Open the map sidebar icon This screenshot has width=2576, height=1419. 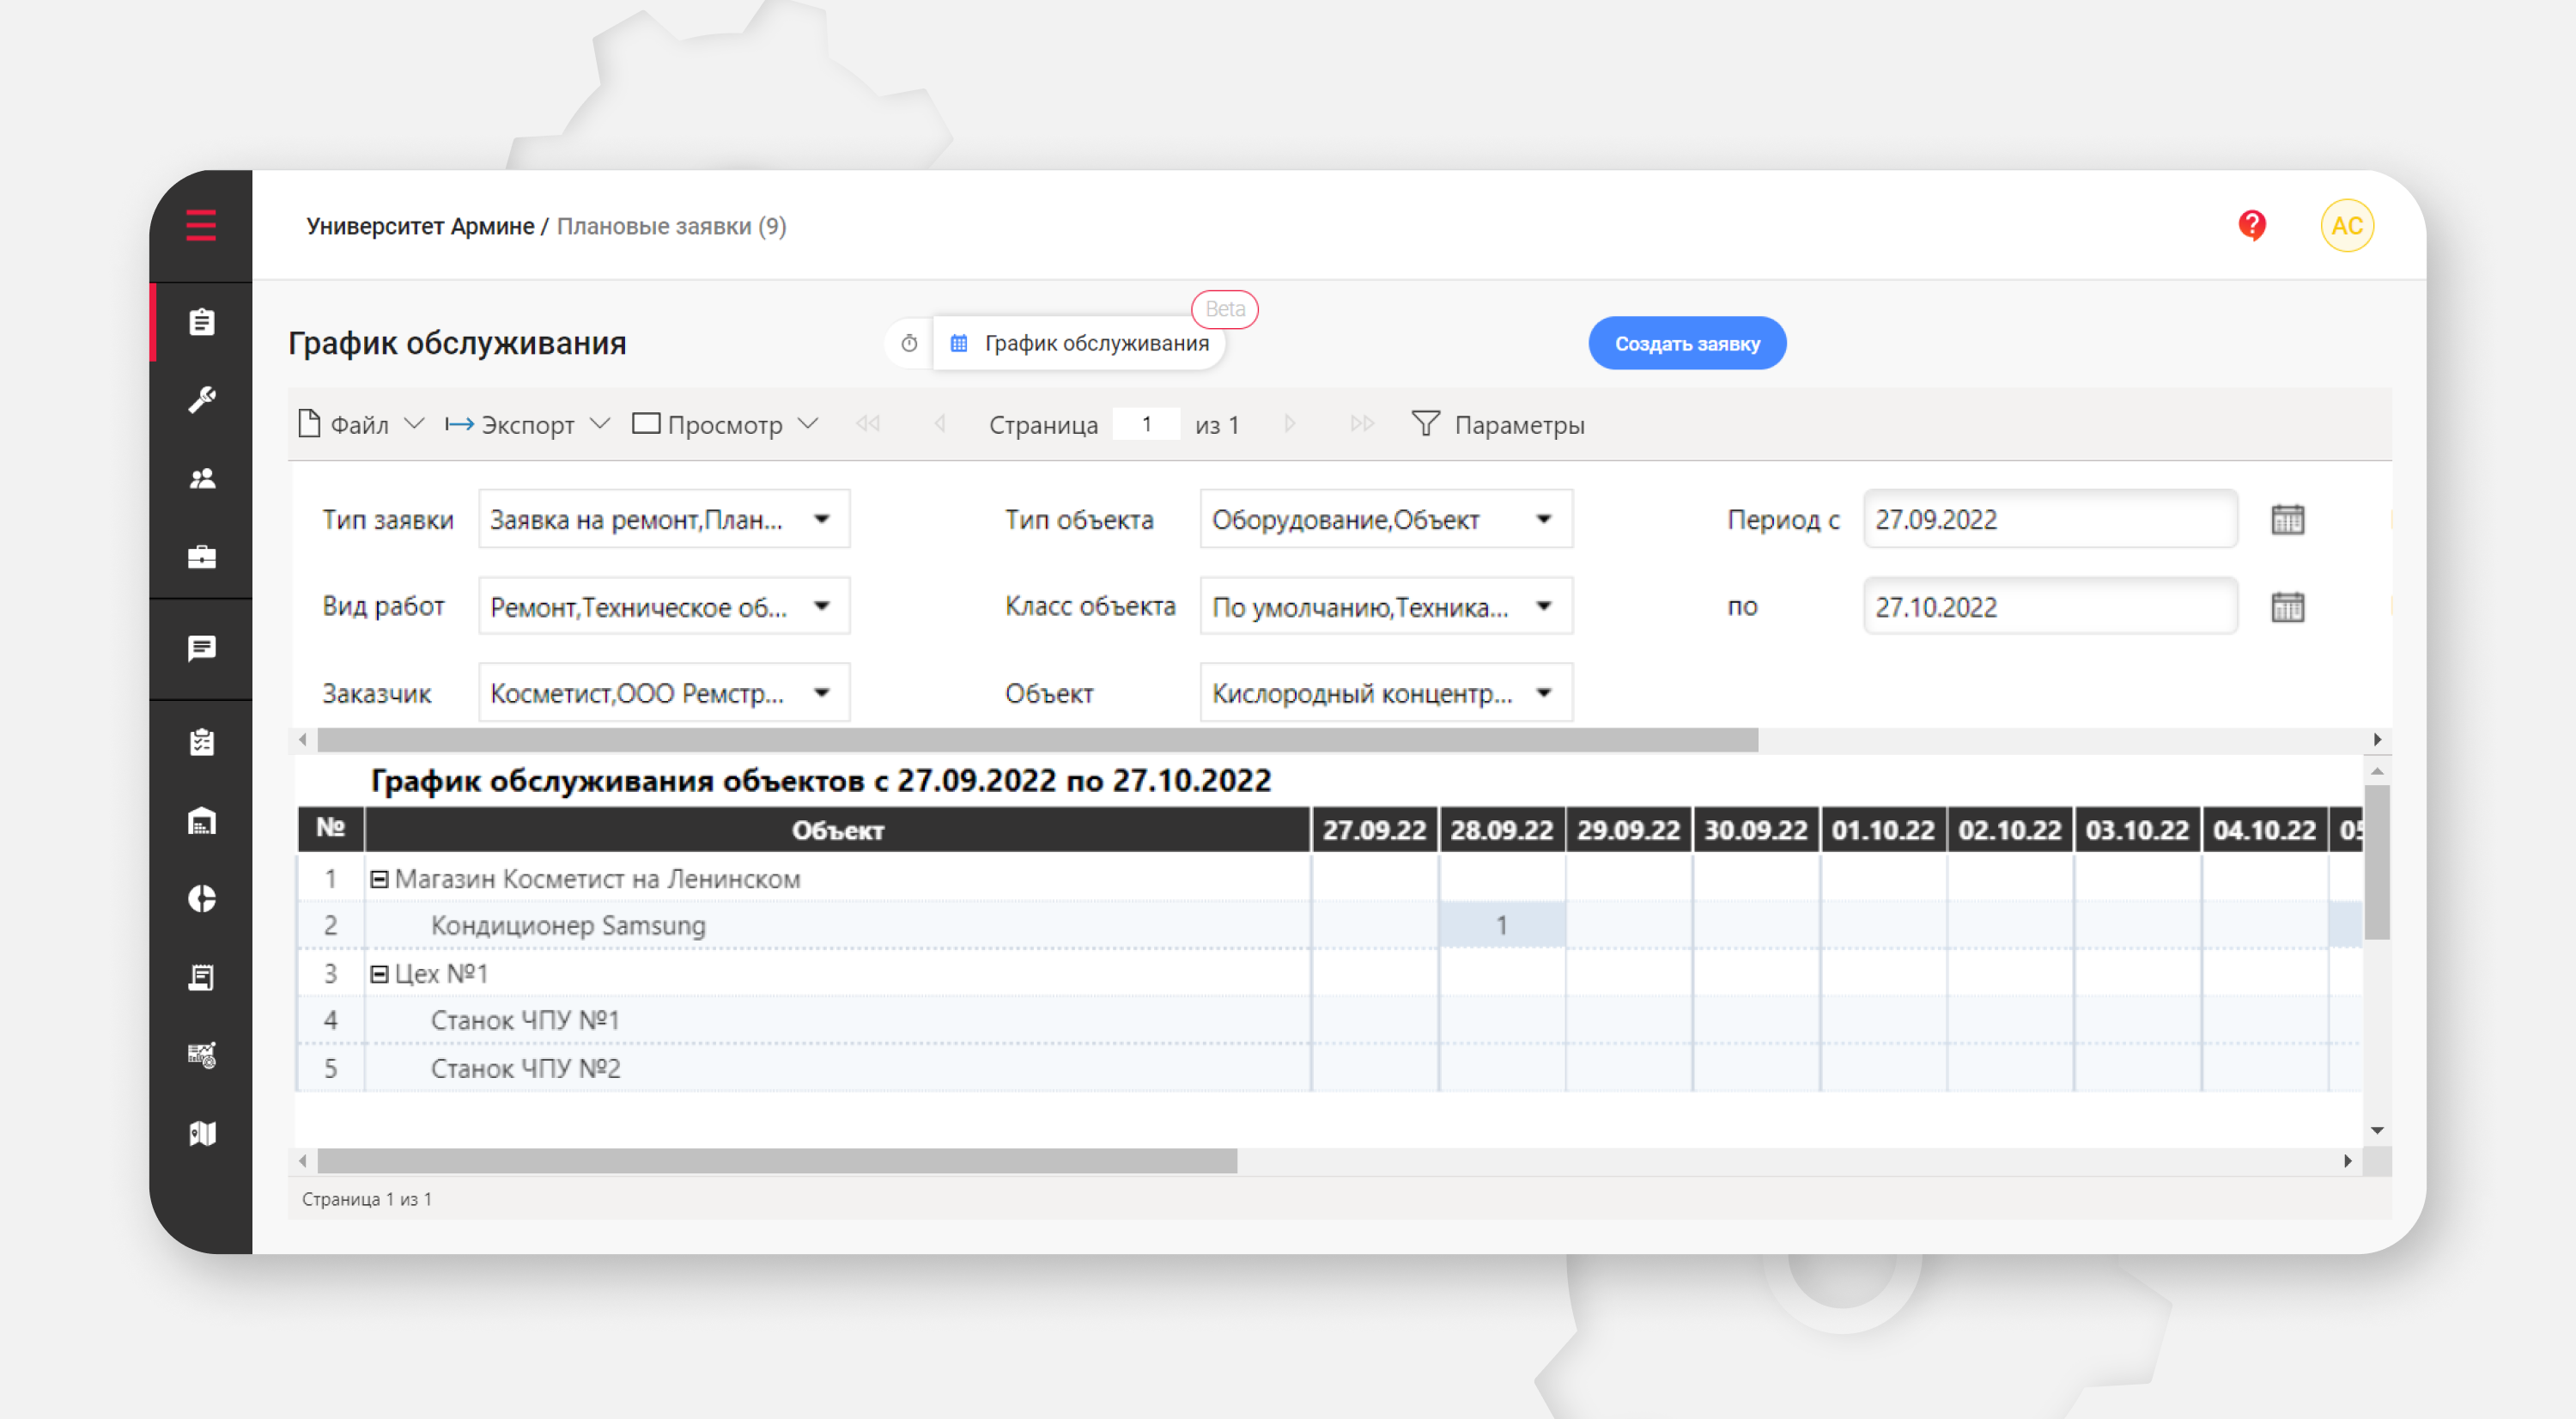pyautogui.click(x=202, y=1133)
